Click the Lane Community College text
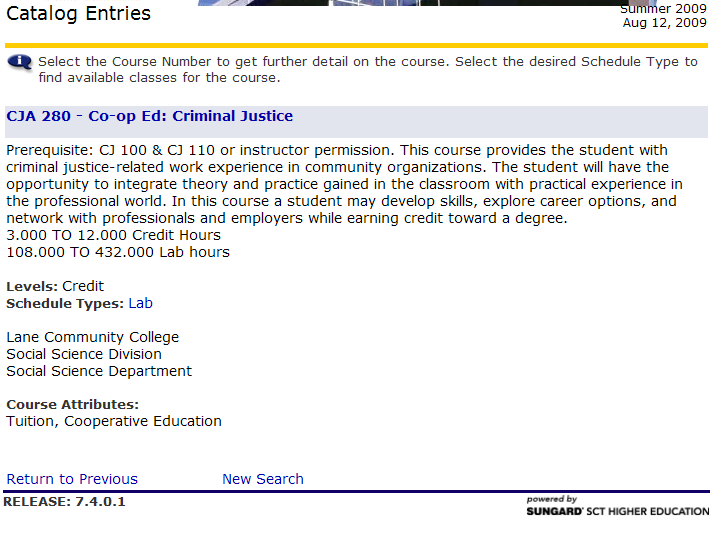This screenshot has width=723, height=534. tap(93, 337)
